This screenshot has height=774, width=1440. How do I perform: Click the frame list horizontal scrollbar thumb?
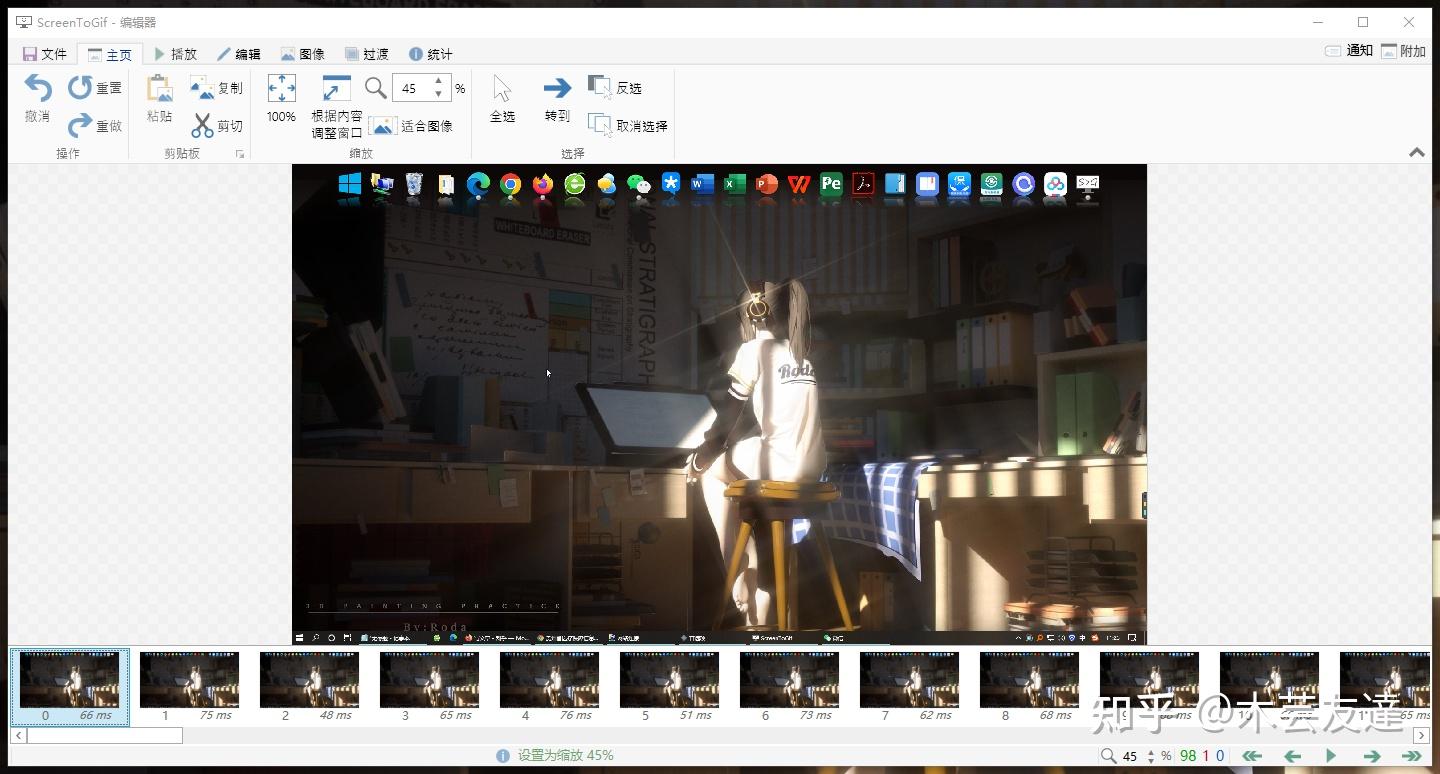(104, 736)
